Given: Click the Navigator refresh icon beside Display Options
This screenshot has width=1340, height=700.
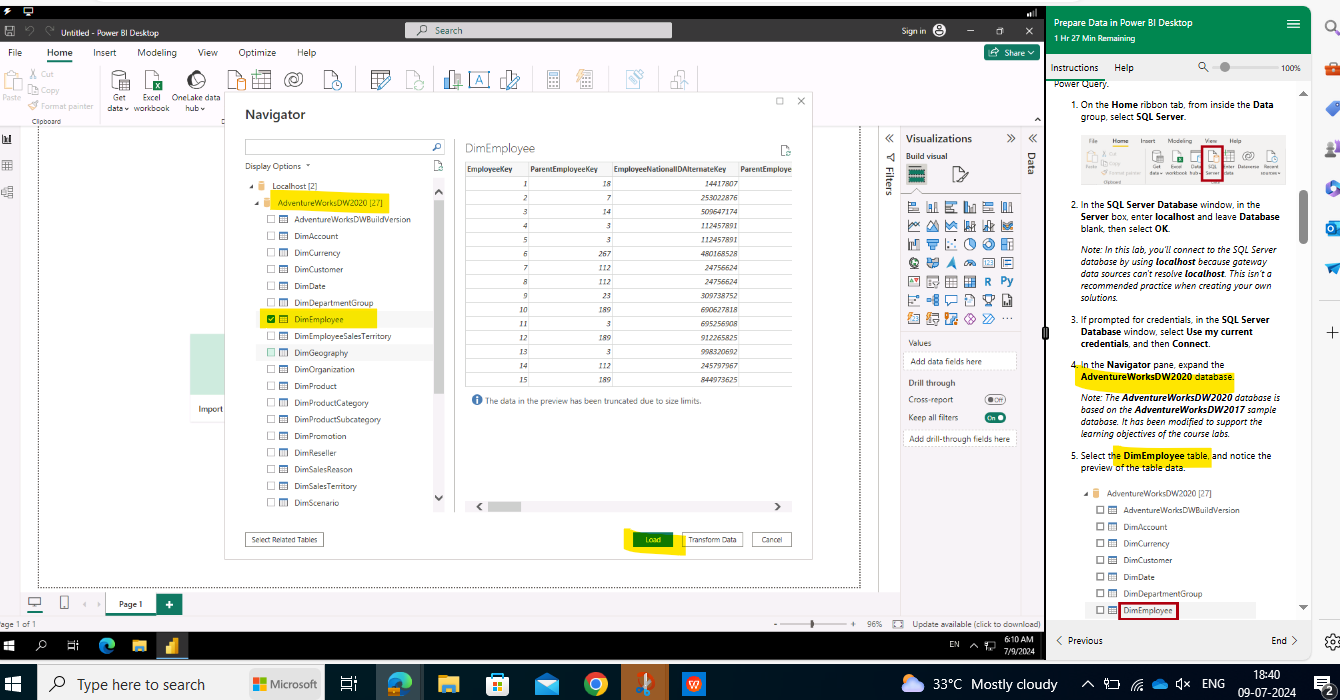Looking at the screenshot, I should [x=438, y=166].
